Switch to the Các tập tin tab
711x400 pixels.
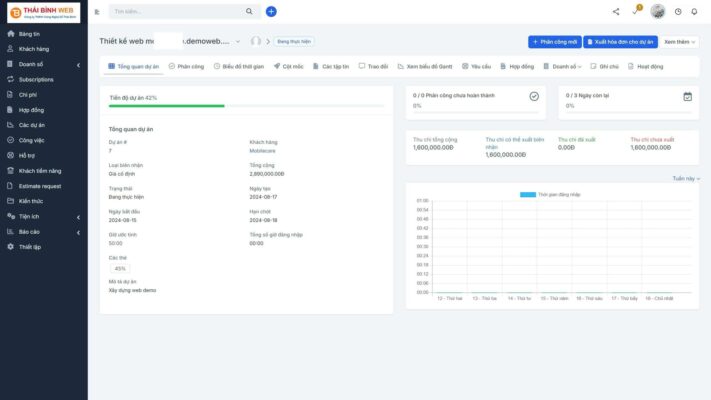(331, 66)
